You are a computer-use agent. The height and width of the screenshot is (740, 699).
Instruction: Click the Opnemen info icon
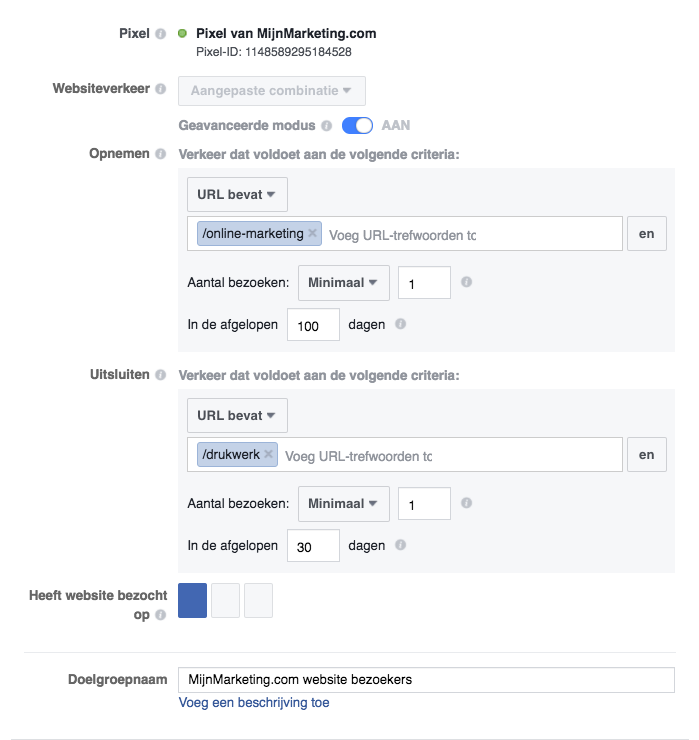160,154
